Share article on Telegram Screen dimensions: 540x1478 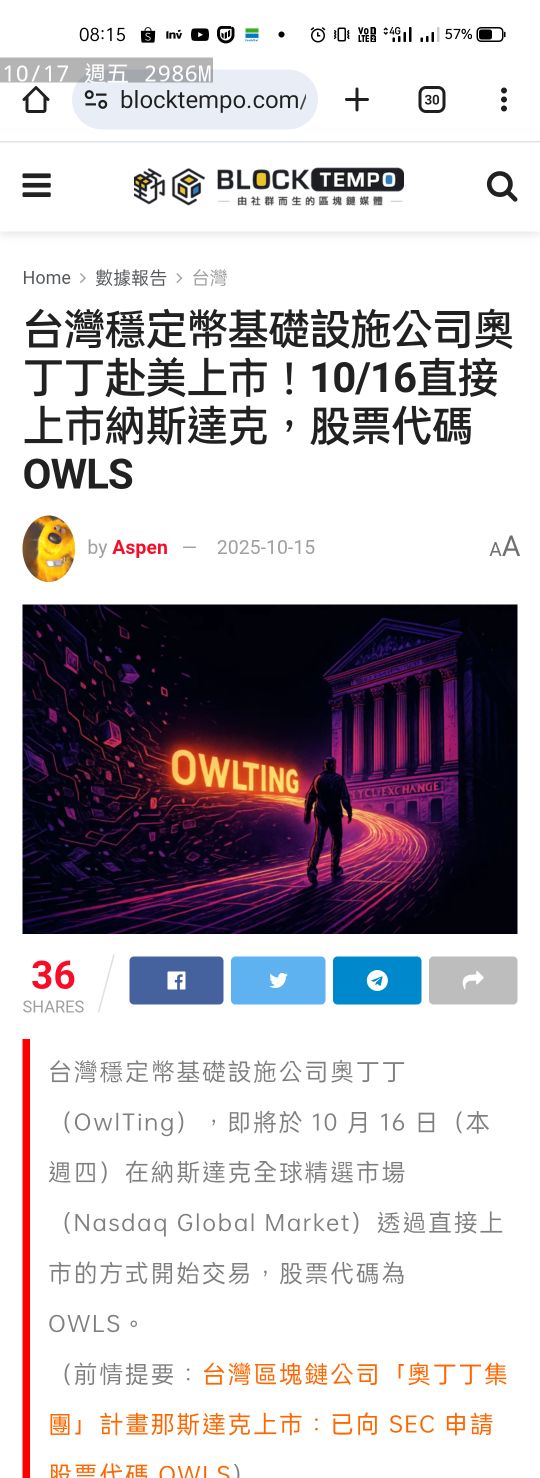pos(377,980)
